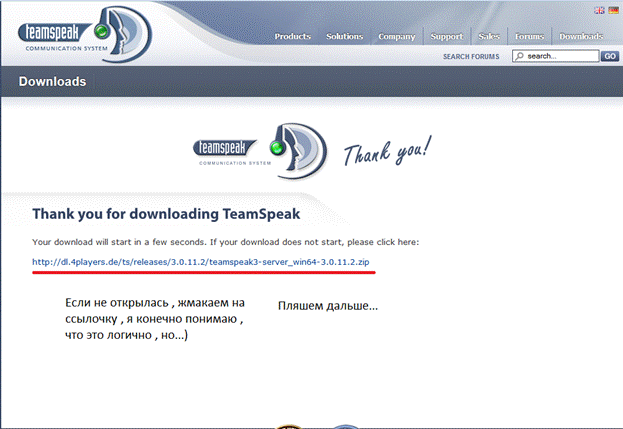
Task: Click the Downloads page title
Action: click(x=52, y=81)
